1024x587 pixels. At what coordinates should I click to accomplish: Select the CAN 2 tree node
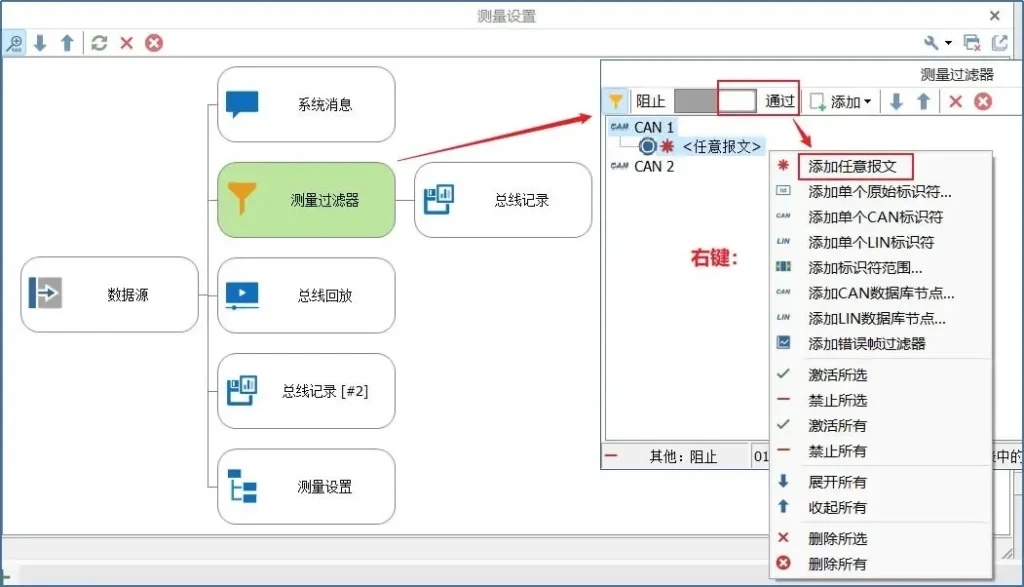654,167
